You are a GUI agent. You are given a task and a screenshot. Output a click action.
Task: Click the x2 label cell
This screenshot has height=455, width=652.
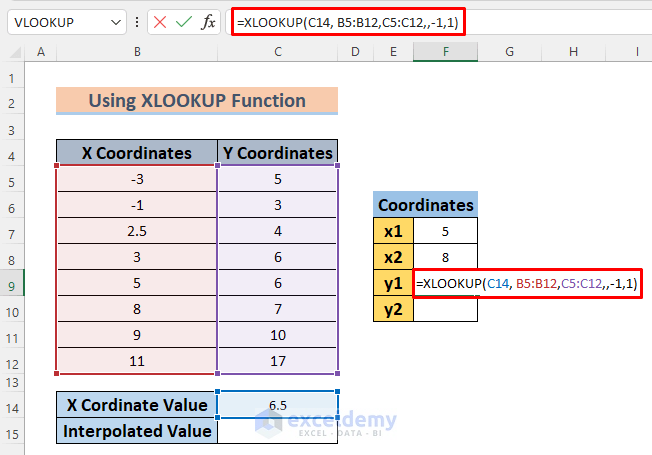(x=393, y=257)
